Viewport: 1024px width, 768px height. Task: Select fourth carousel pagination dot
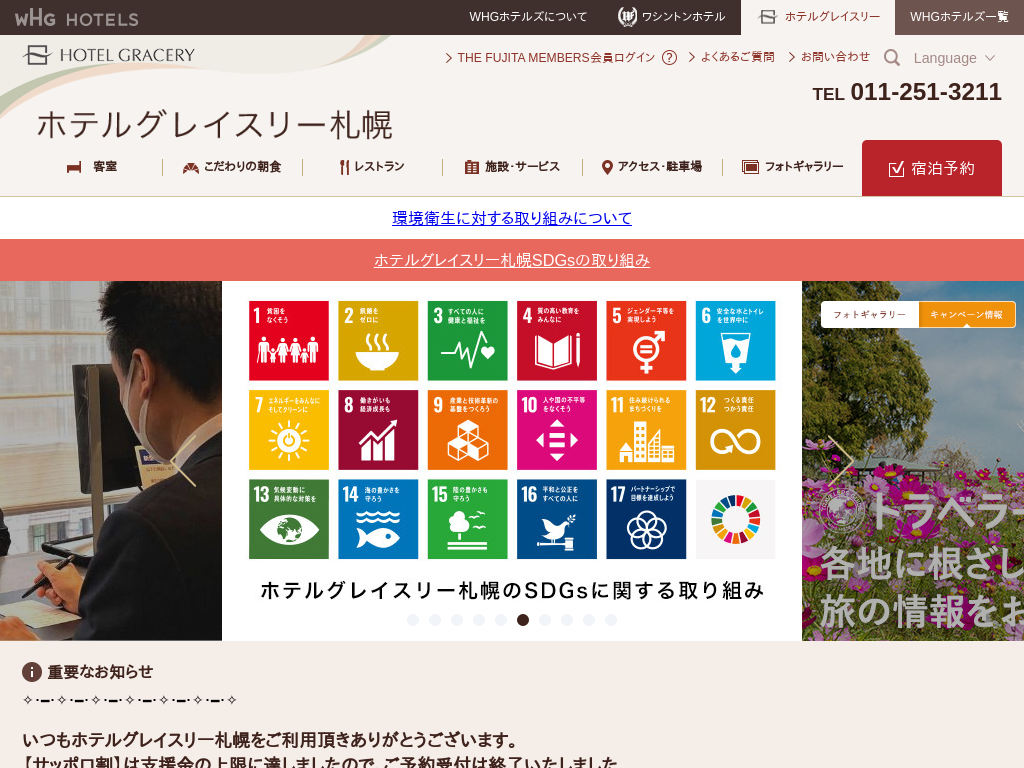[x=479, y=620]
